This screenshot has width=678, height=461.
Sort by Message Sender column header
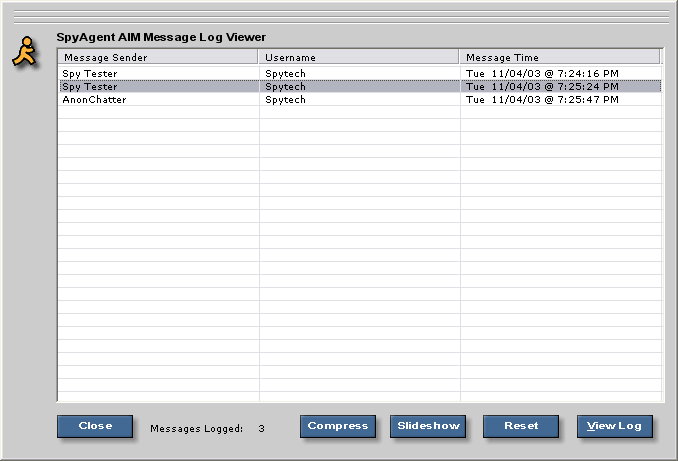(158, 57)
